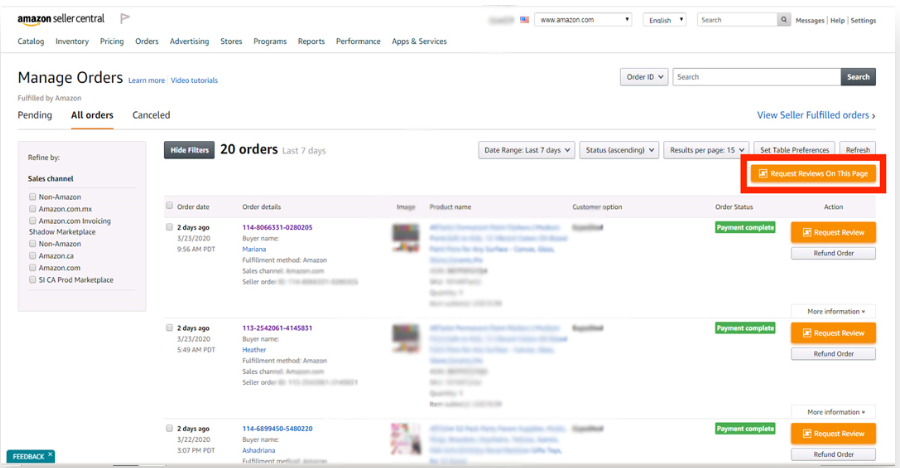Select checkbox for order 113-2542061-4145831

point(169,327)
